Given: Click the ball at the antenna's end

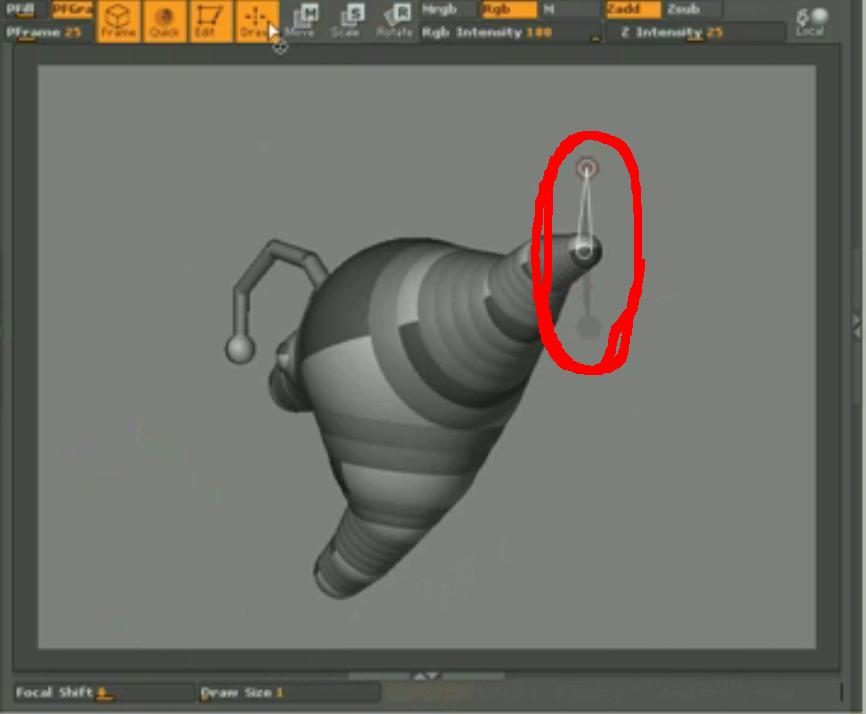Looking at the screenshot, I should pos(239,349).
